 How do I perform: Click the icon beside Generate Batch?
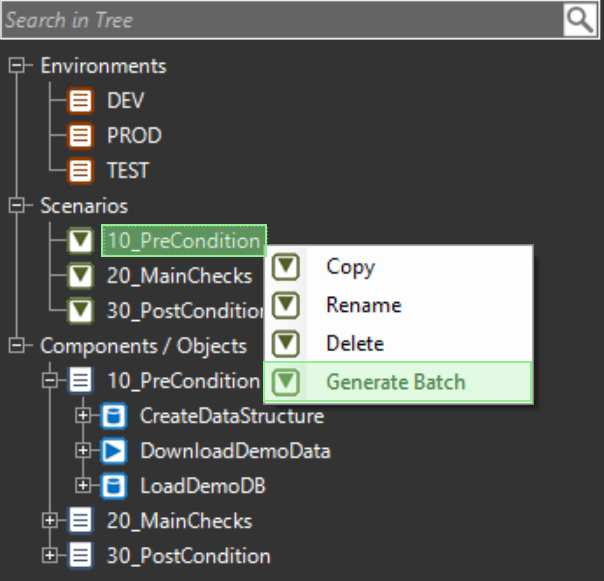pyautogui.click(x=286, y=382)
